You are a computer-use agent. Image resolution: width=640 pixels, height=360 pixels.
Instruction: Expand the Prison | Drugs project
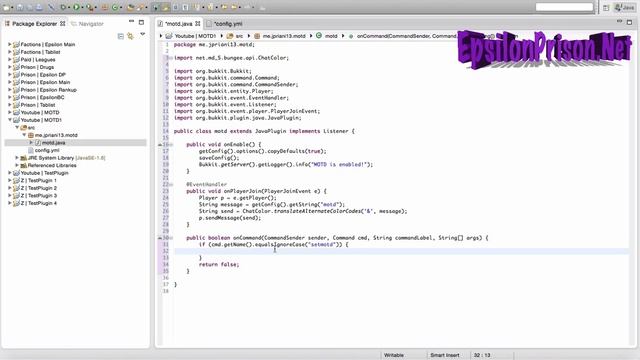pos(9,67)
